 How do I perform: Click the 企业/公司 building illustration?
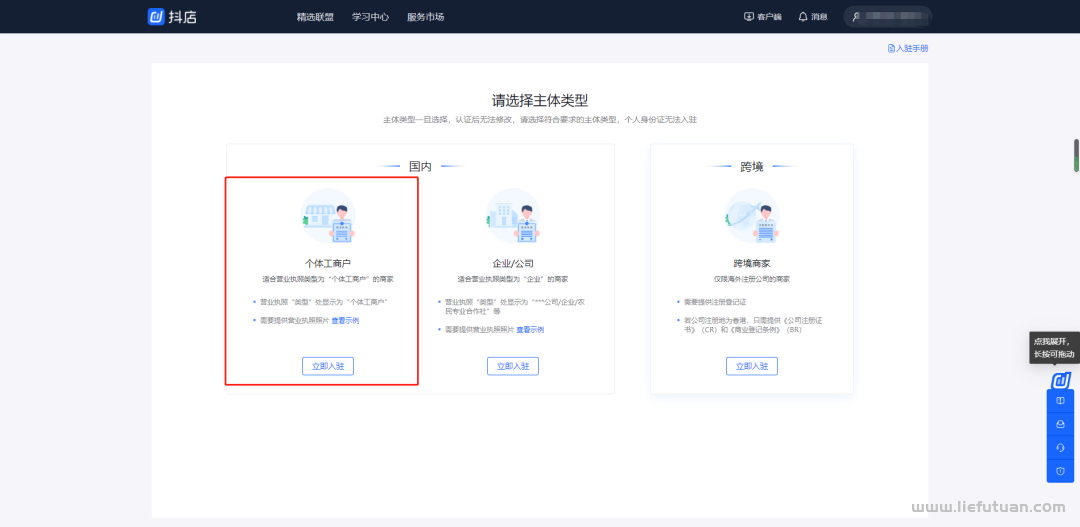[513, 216]
